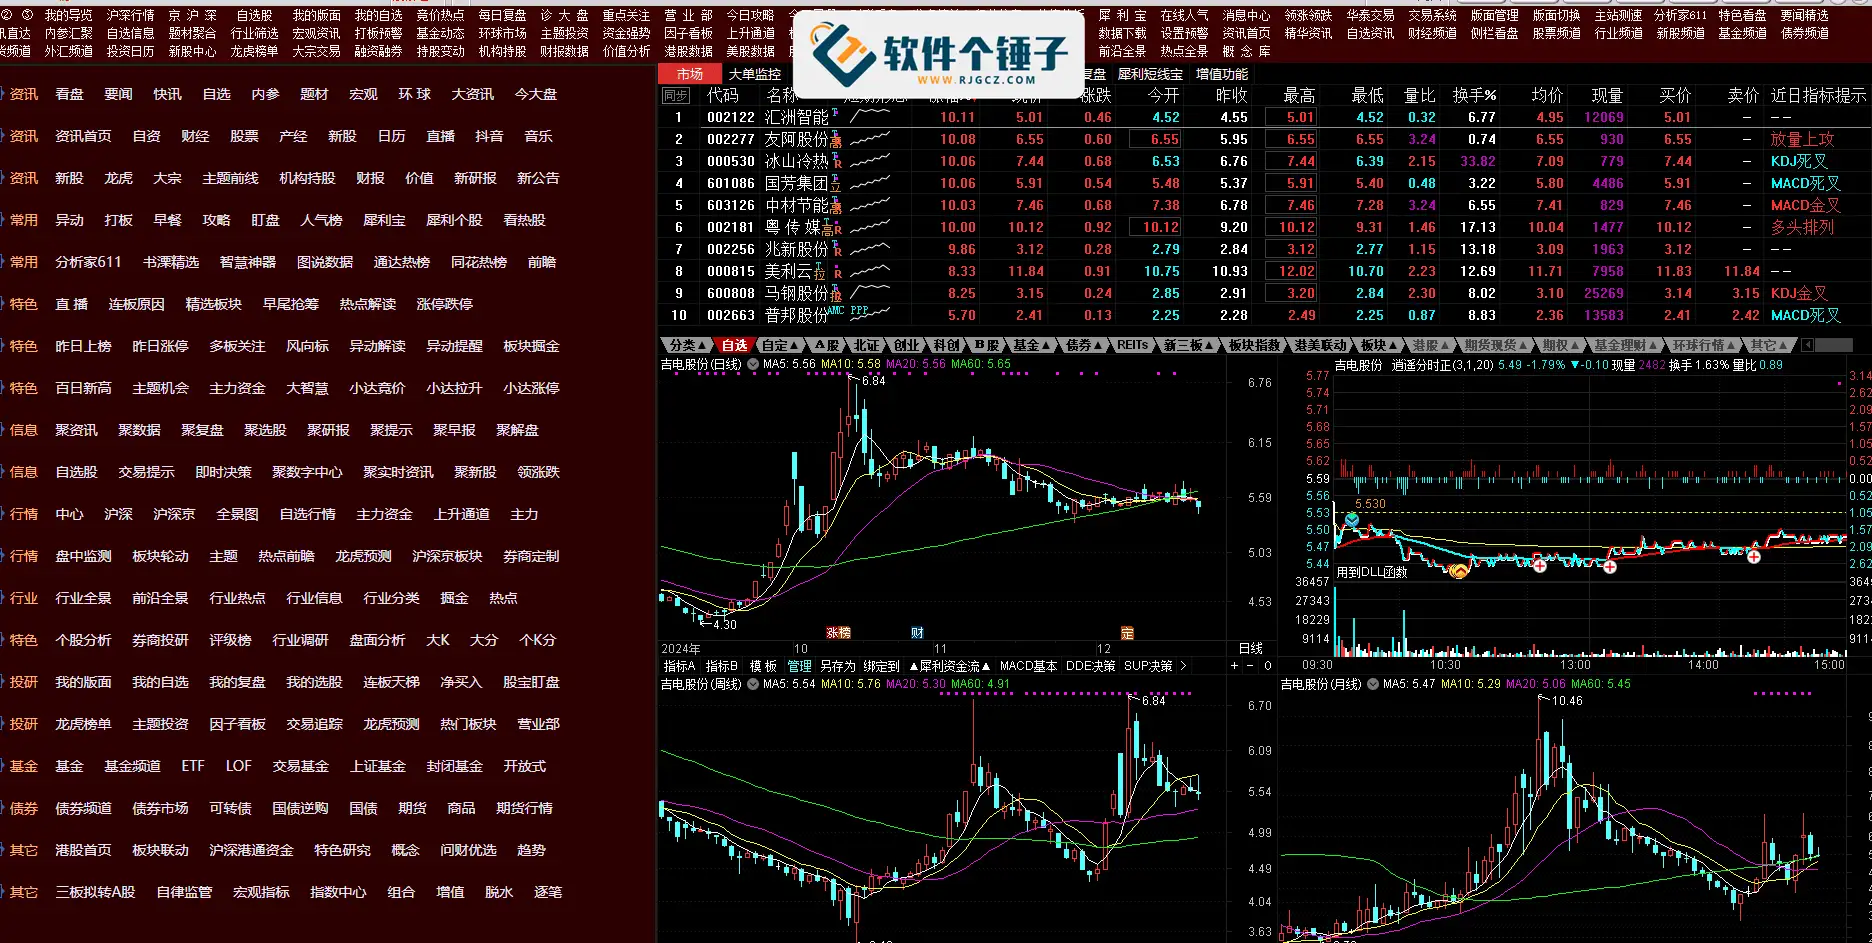The height and width of the screenshot is (943, 1872).
Task: Reset chart zoom with the 0 button
Action: pyautogui.click(x=1267, y=666)
